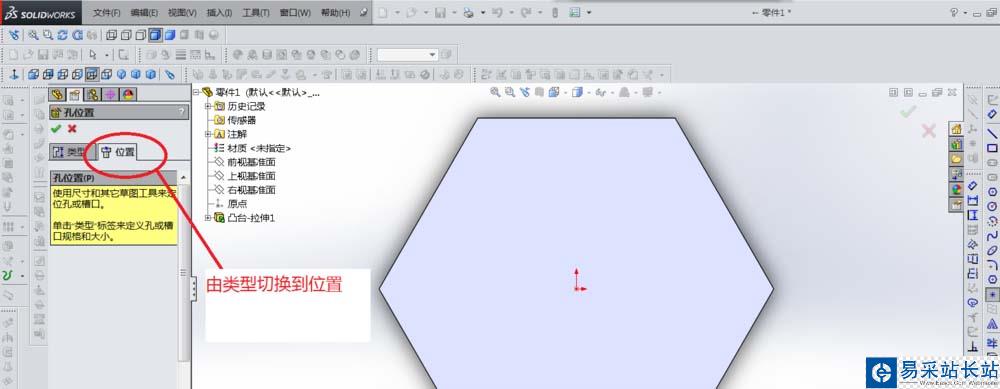
Task: Switch to the Front standard view
Action: point(33,74)
